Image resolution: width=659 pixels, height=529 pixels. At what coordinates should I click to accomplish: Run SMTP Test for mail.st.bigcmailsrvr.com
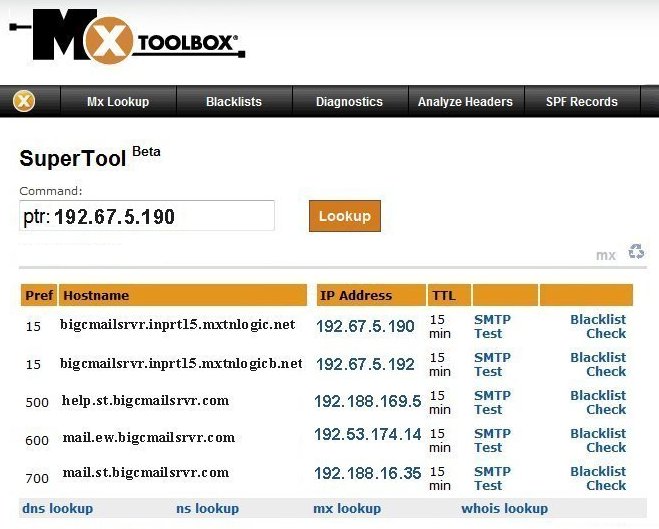click(492, 478)
